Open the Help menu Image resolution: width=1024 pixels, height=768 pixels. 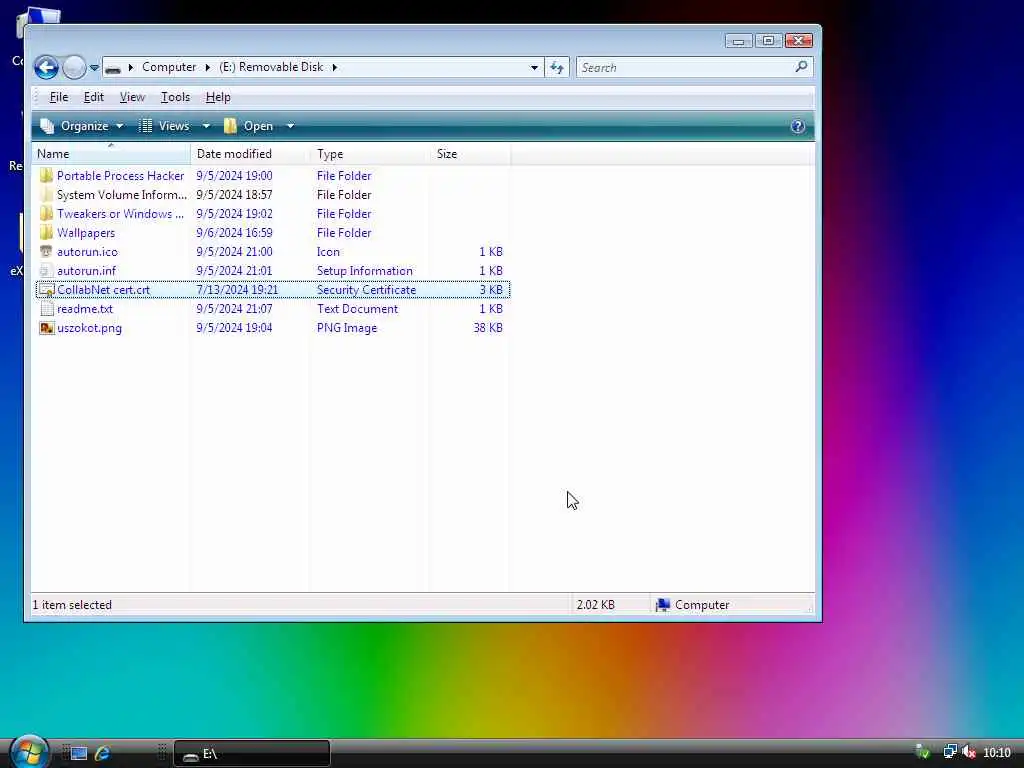click(x=217, y=97)
